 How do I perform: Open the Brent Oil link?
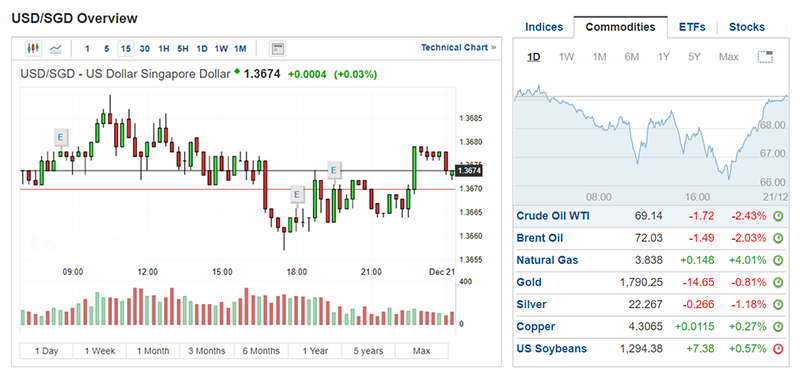(540, 238)
